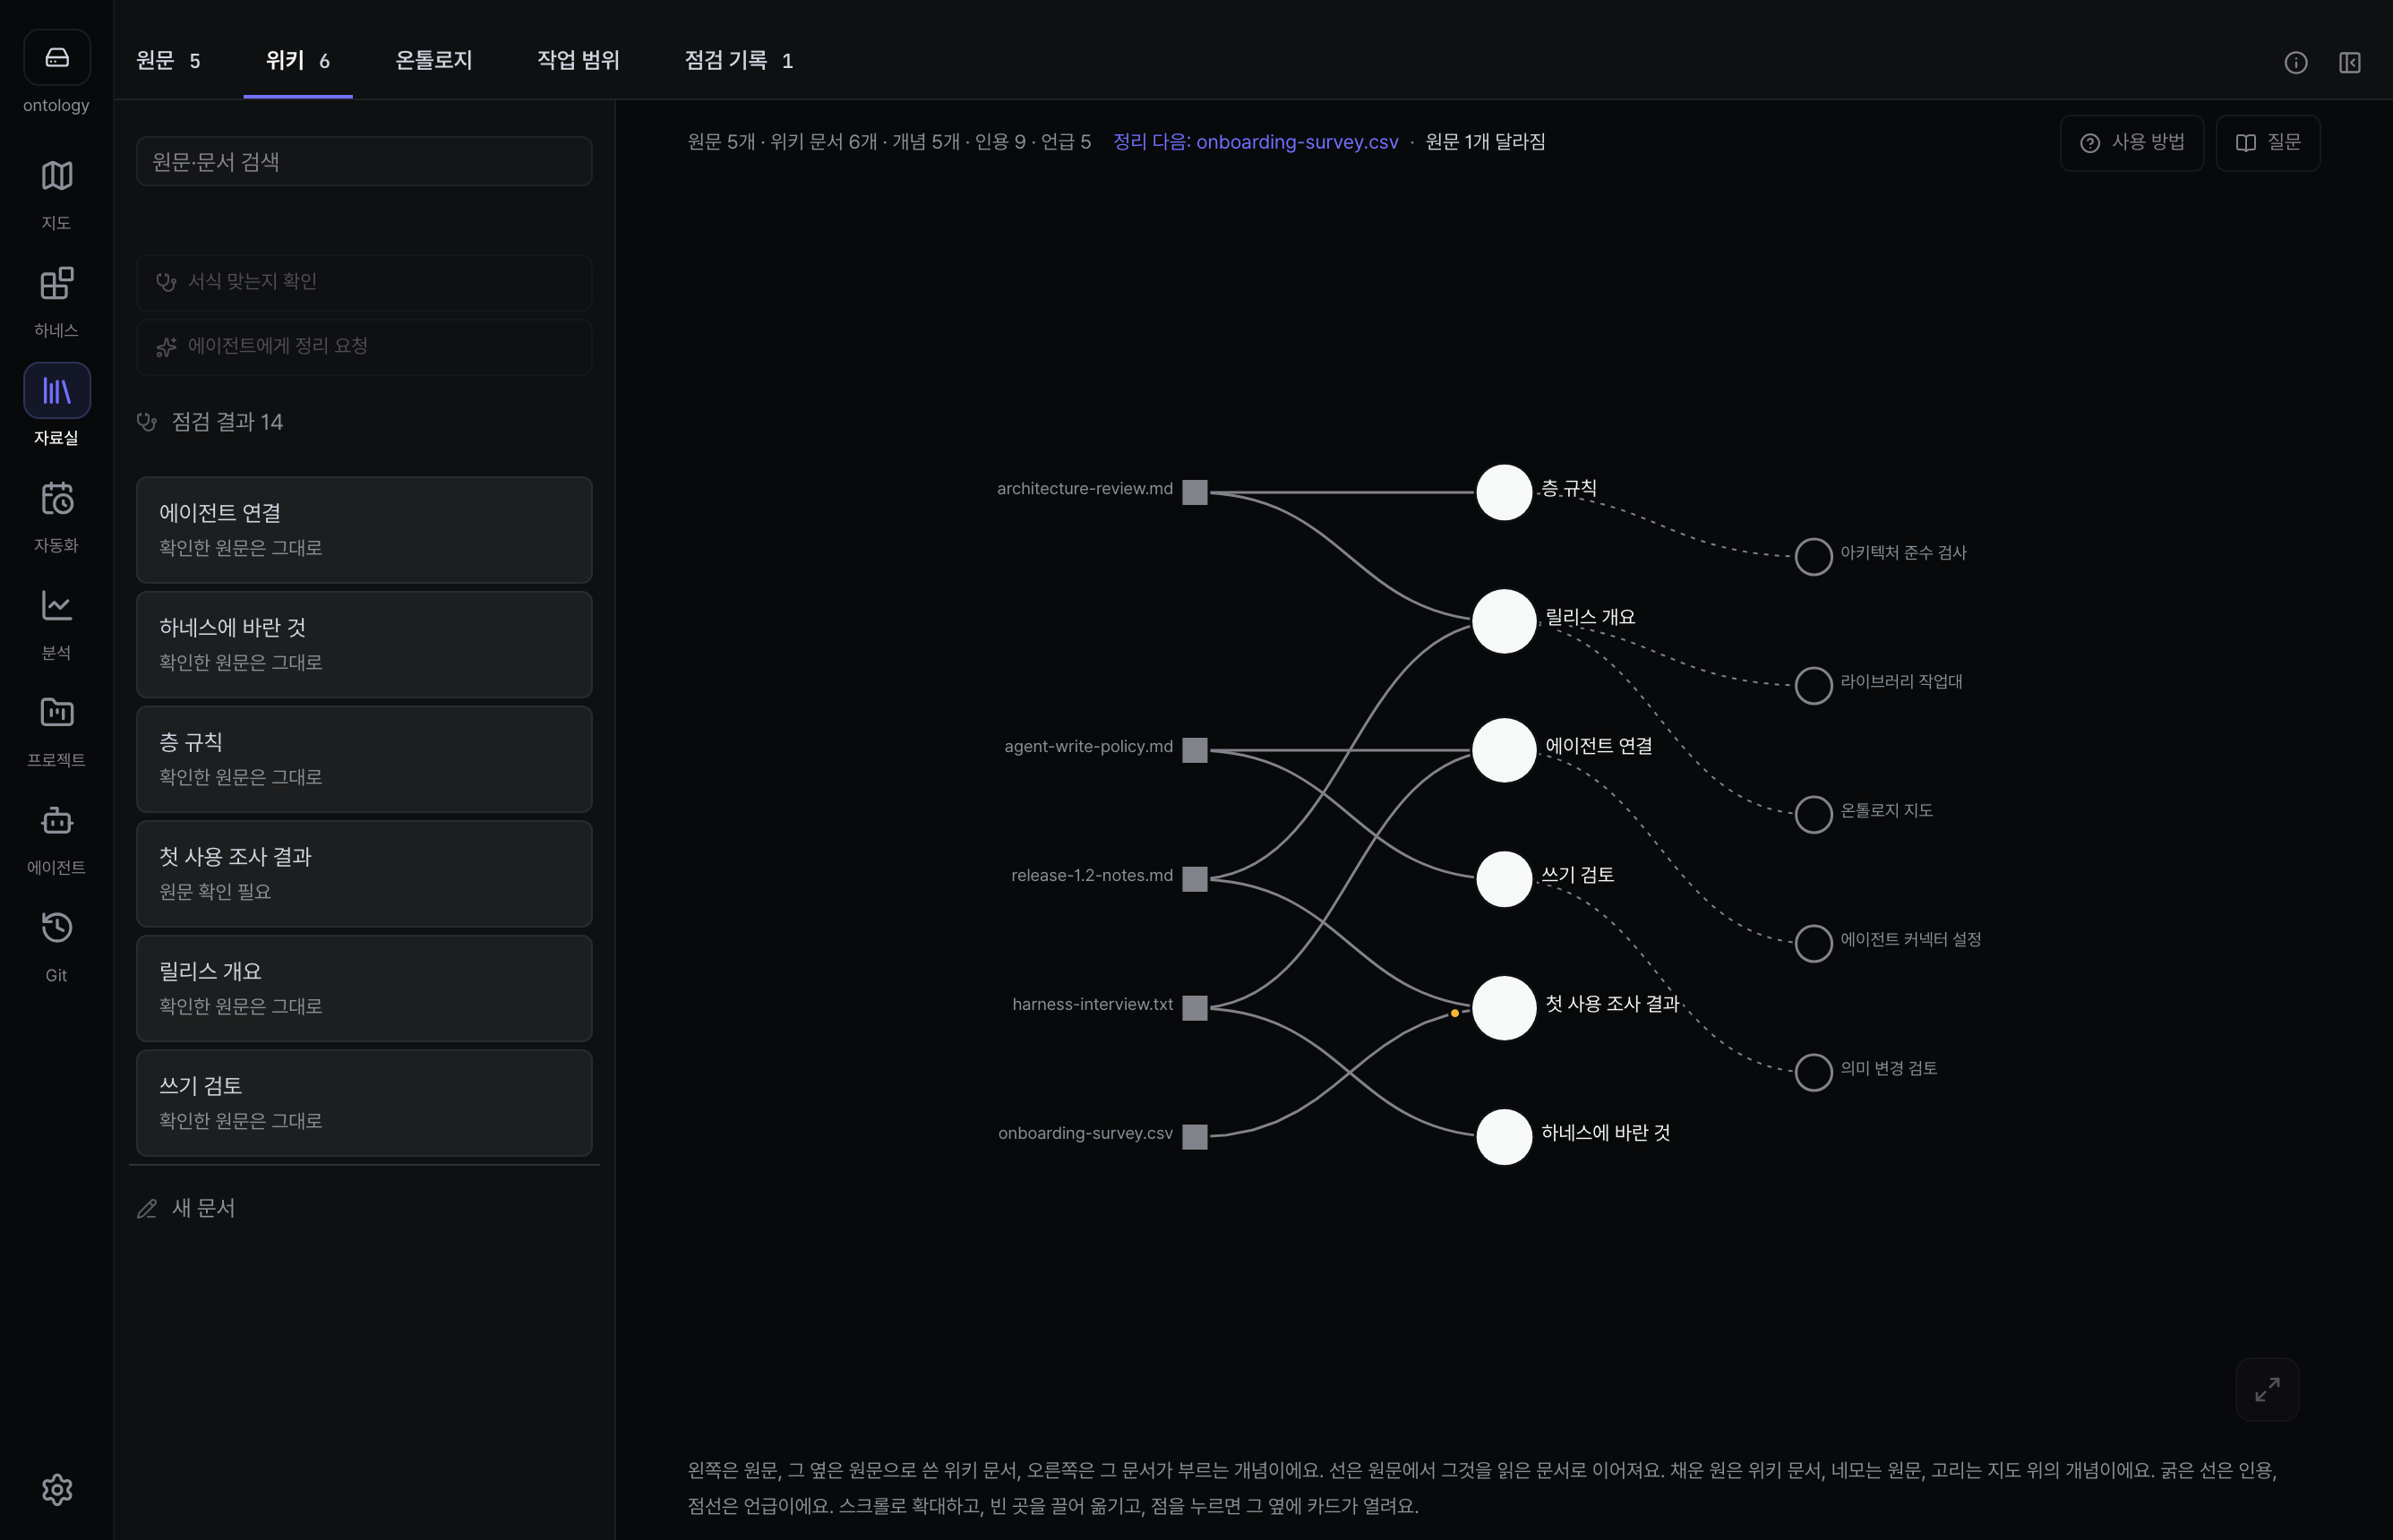Open the 하네스 sidebar section
2393x1540 pixels.
coord(57,301)
